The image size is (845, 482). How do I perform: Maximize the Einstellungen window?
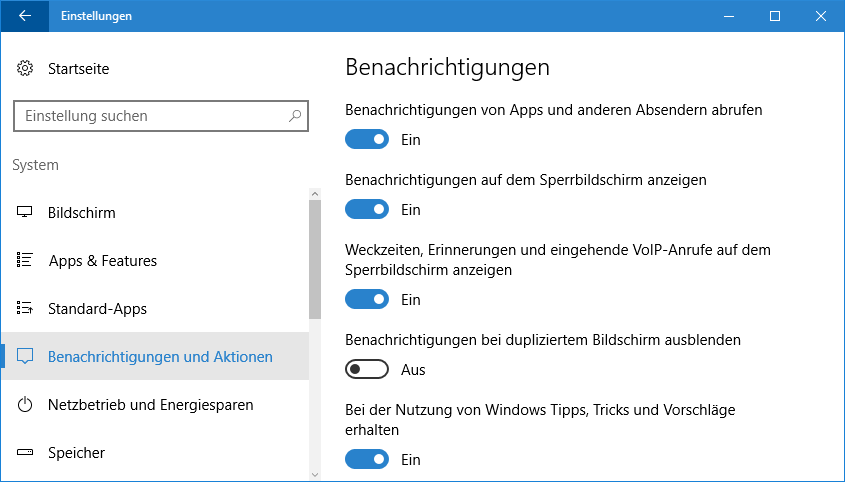click(775, 16)
